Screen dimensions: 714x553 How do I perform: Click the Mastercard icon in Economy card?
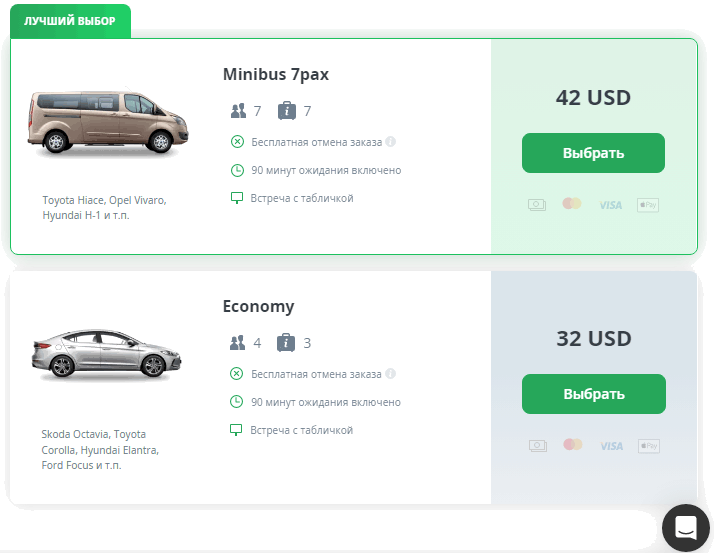click(x=572, y=444)
